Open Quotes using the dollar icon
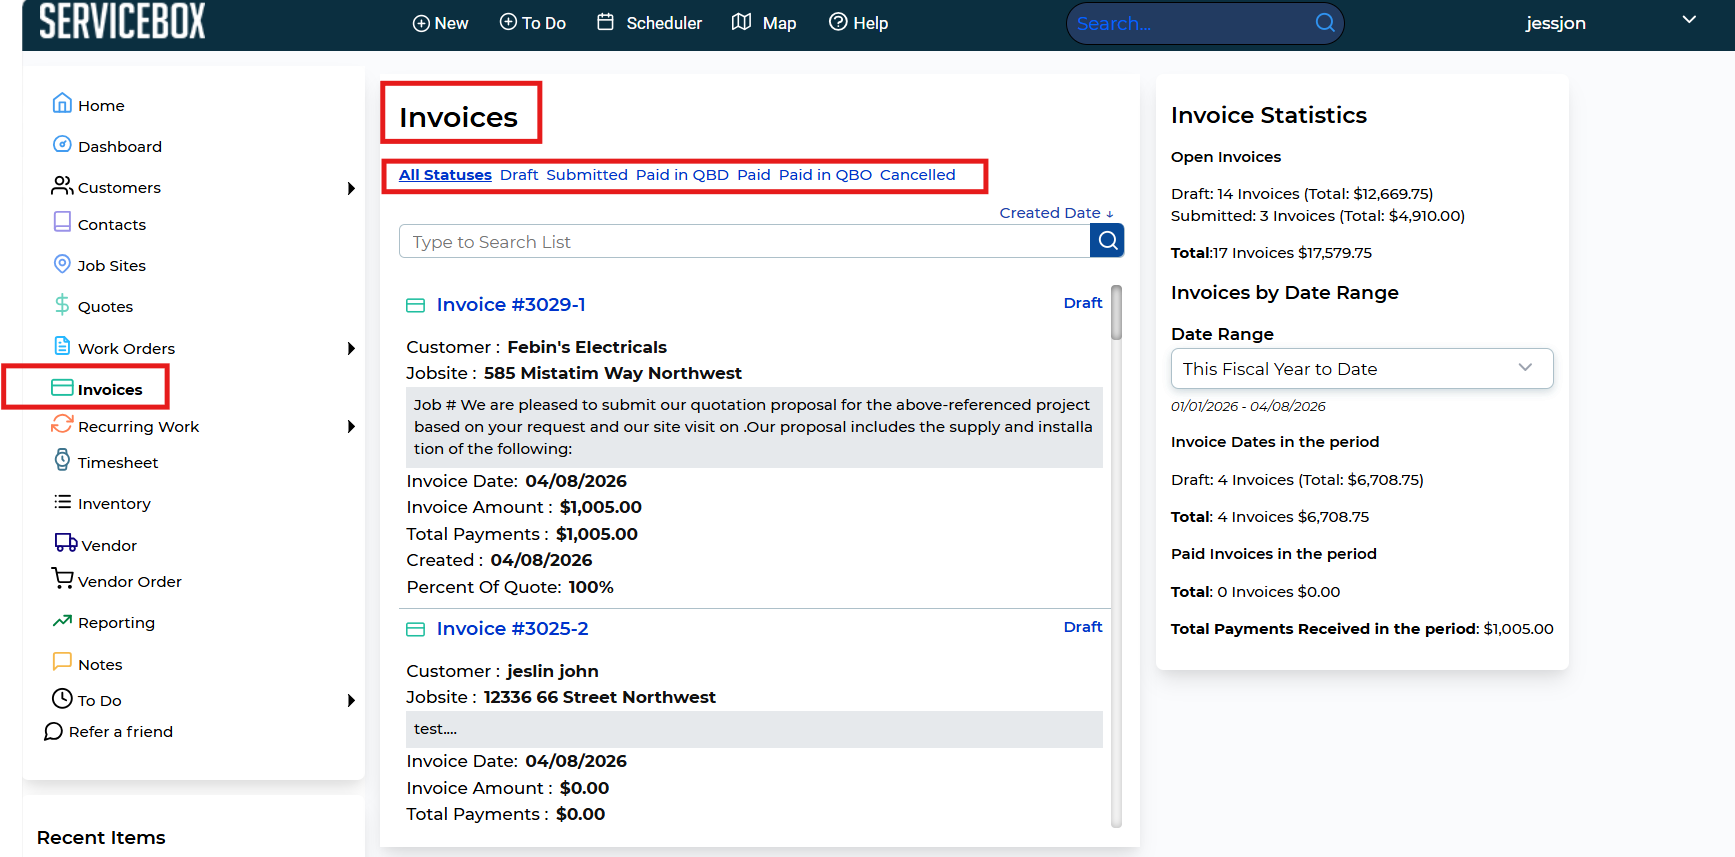Image resolution: width=1735 pixels, height=857 pixels. (62, 305)
